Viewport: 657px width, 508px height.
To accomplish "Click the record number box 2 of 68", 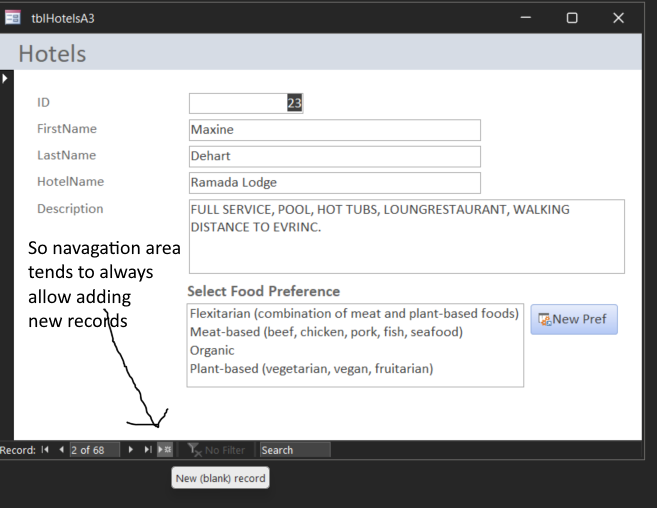I will pyautogui.click(x=95, y=450).
